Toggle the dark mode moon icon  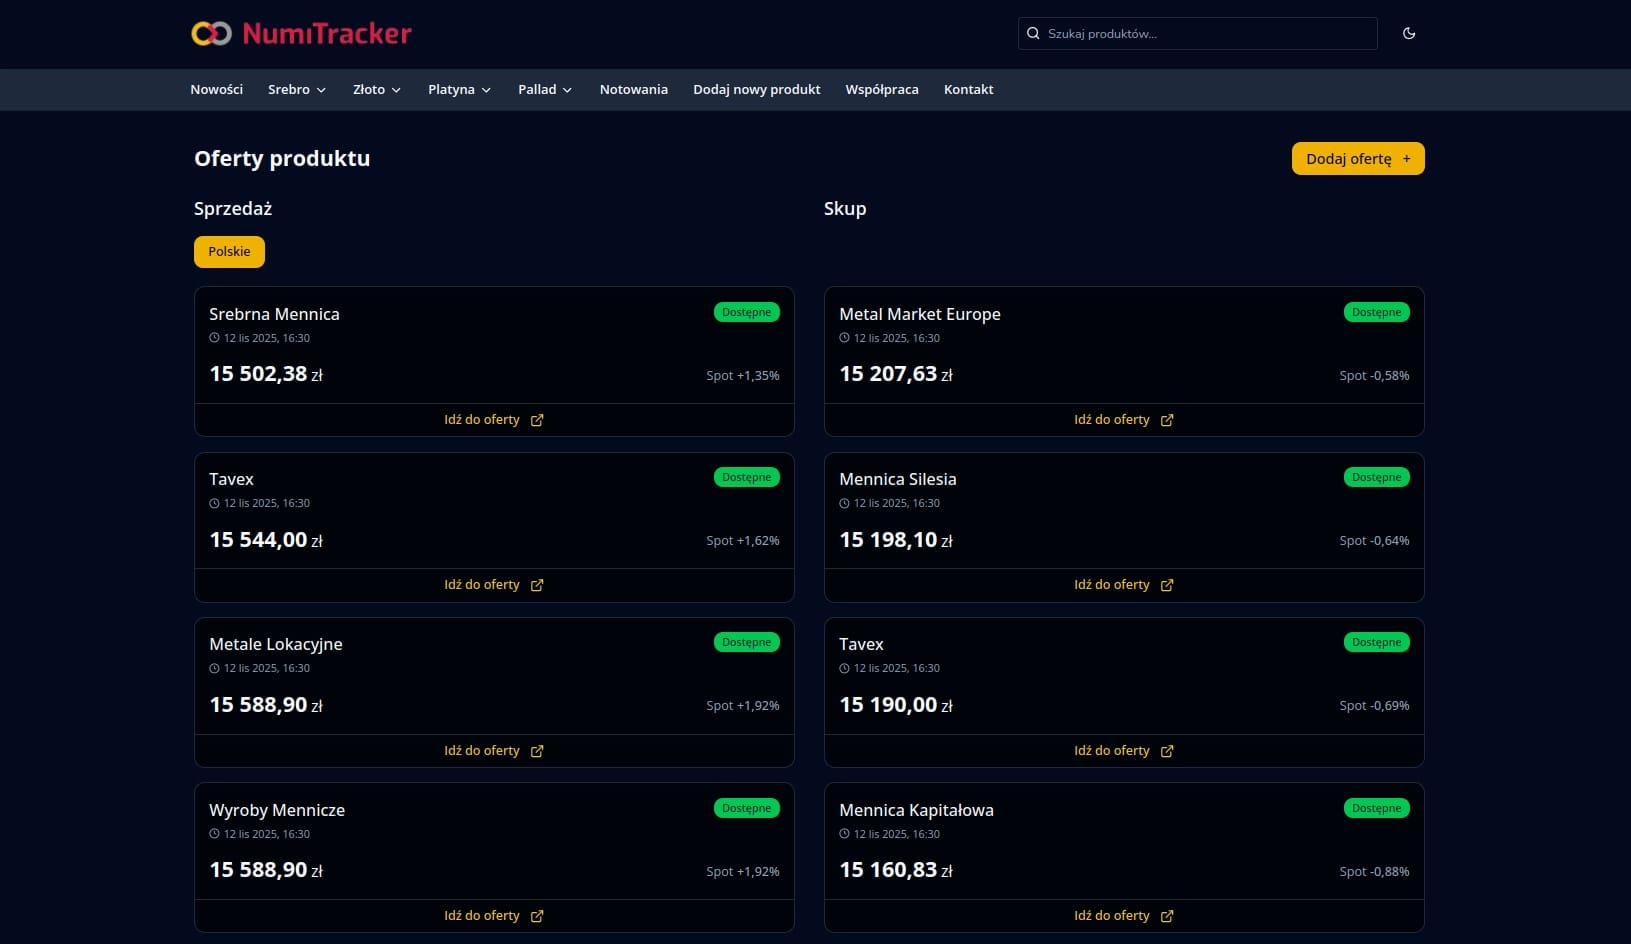tap(1409, 33)
